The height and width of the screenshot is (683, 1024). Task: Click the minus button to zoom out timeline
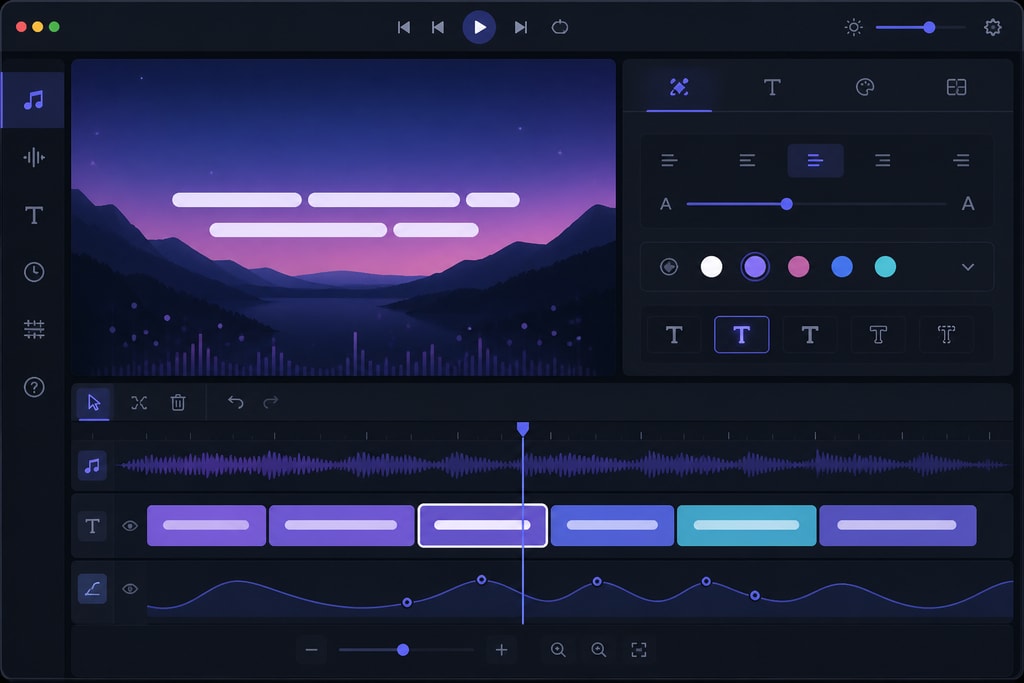[312, 650]
